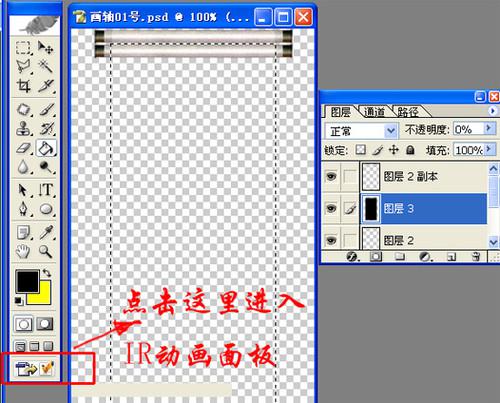Select the Healing/Patch tool
Viewport: 500px width, 403px height.
coord(23,110)
